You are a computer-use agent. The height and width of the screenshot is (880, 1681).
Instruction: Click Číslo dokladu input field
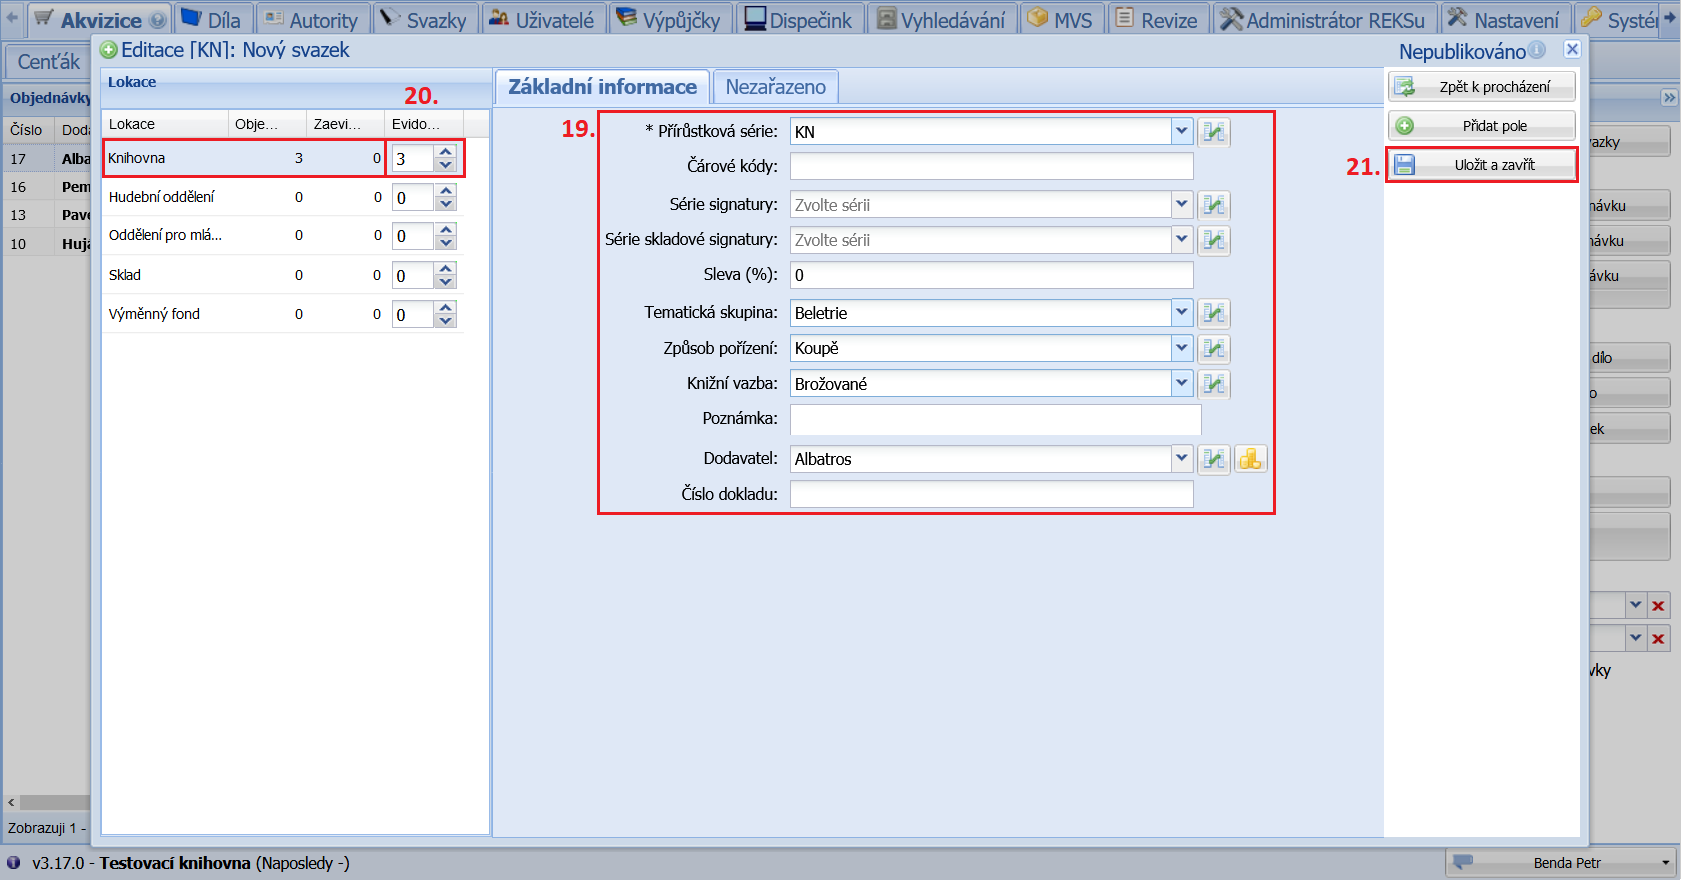(x=992, y=494)
